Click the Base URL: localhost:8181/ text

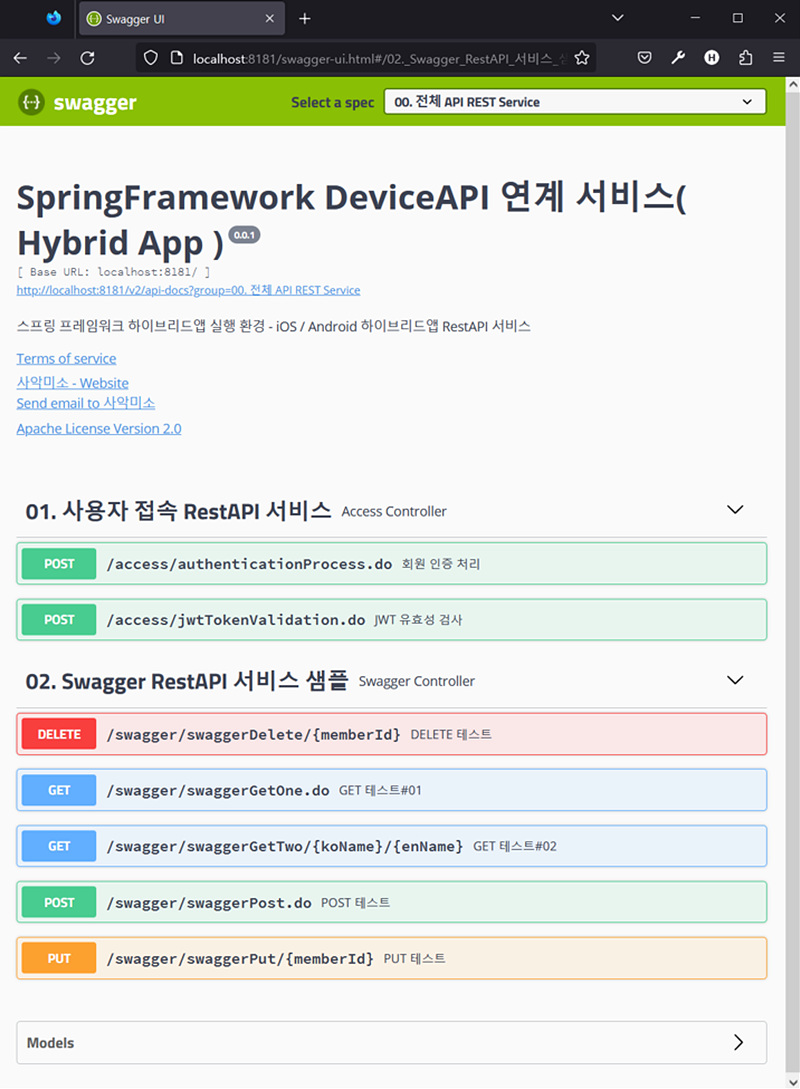[x=113, y=272]
